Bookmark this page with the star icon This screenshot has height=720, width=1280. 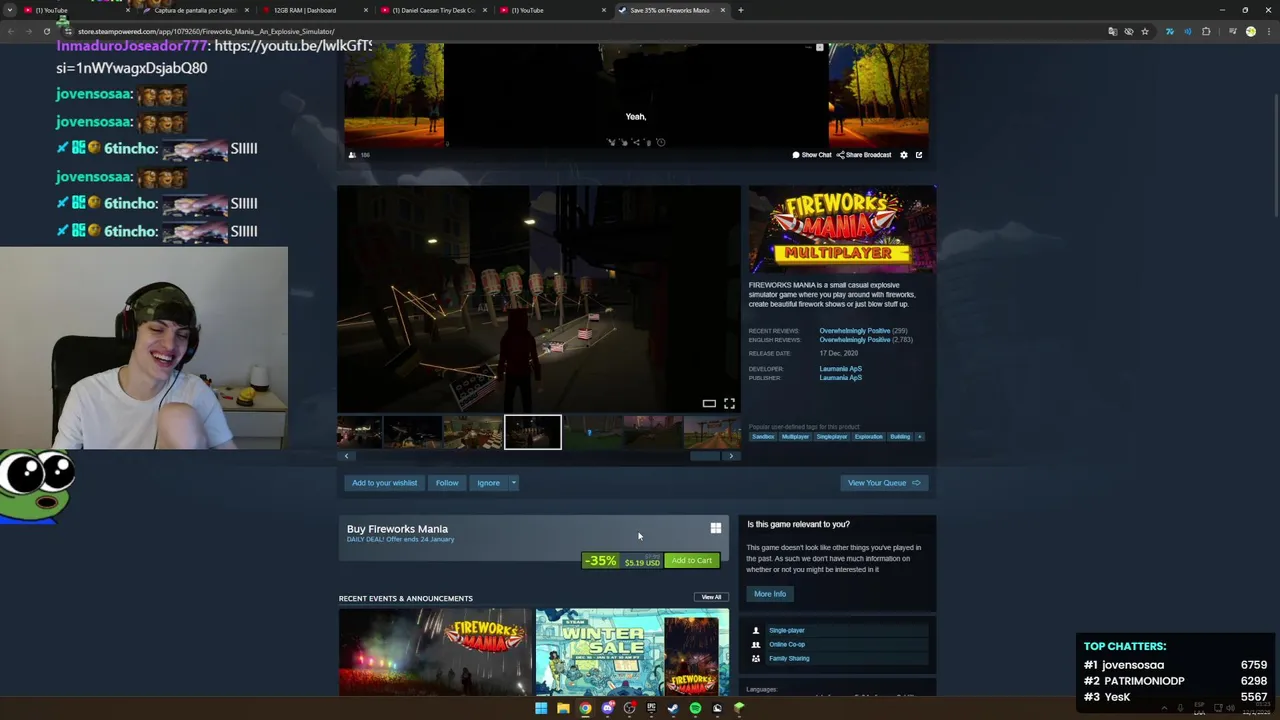[x=1145, y=31]
